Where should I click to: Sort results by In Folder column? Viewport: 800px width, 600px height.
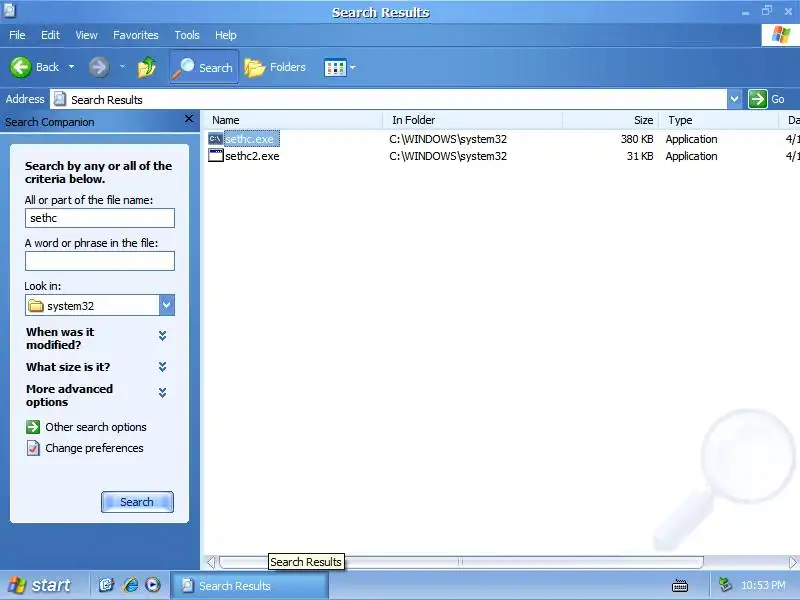(x=472, y=120)
